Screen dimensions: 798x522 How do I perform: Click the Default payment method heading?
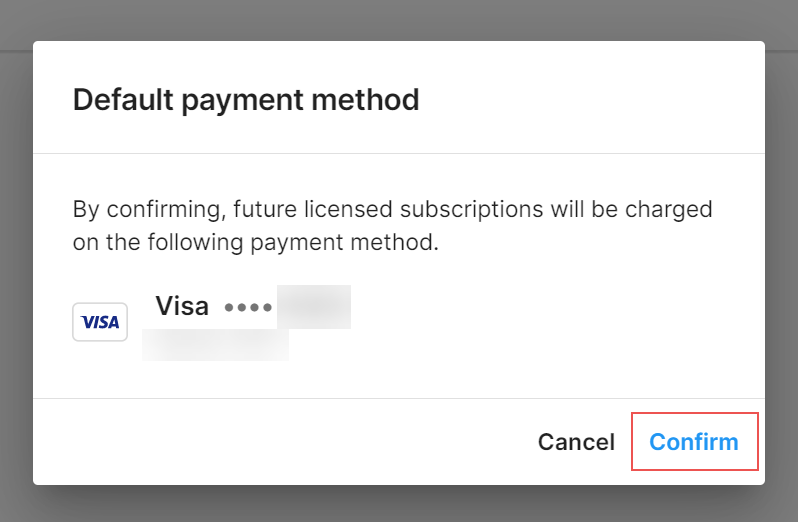[x=246, y=99]
